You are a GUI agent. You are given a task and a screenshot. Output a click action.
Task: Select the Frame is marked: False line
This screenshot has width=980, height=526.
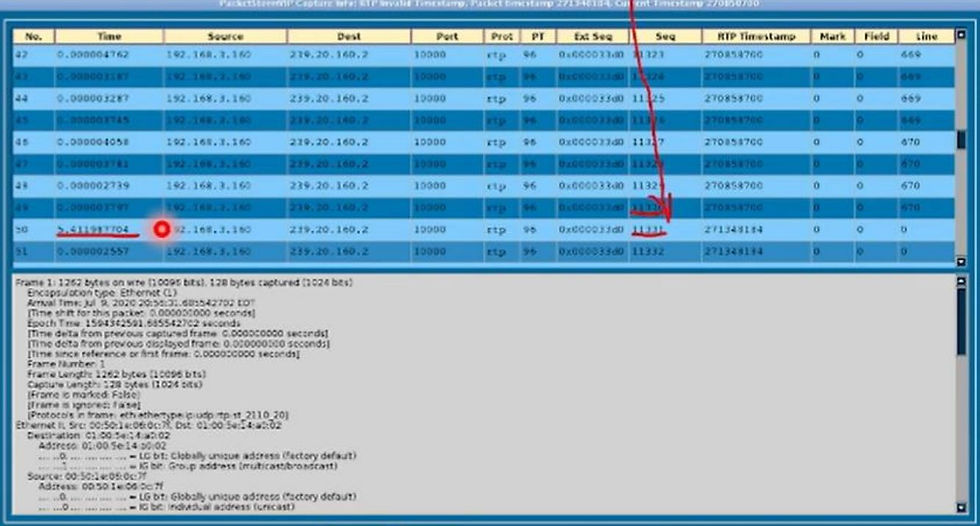[x=84, y=395]
